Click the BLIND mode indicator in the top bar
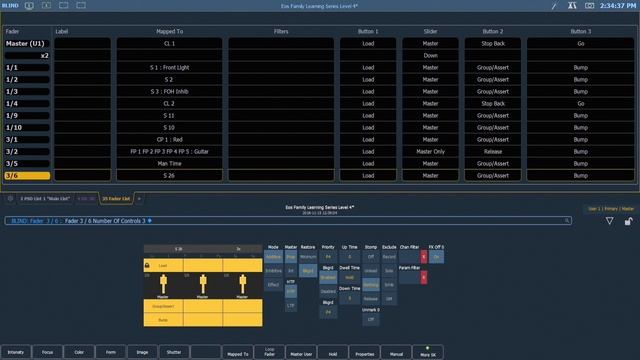640x360 pixels. click(10, 6)
